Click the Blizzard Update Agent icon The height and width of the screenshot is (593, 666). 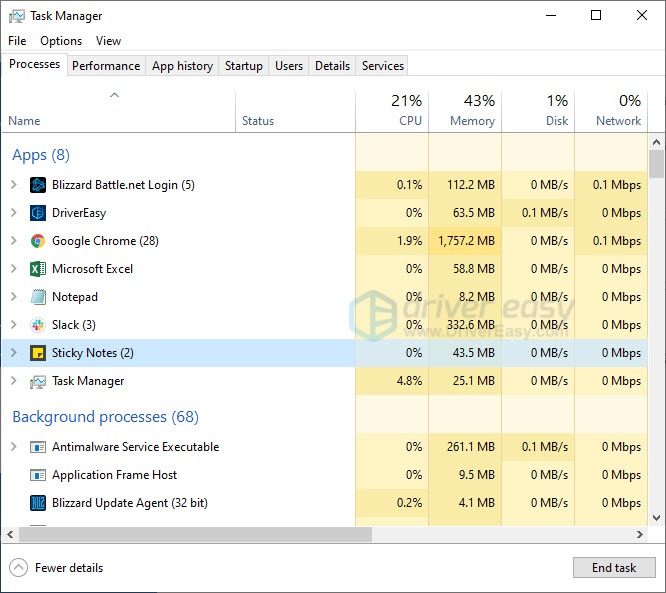coord(38,503)
